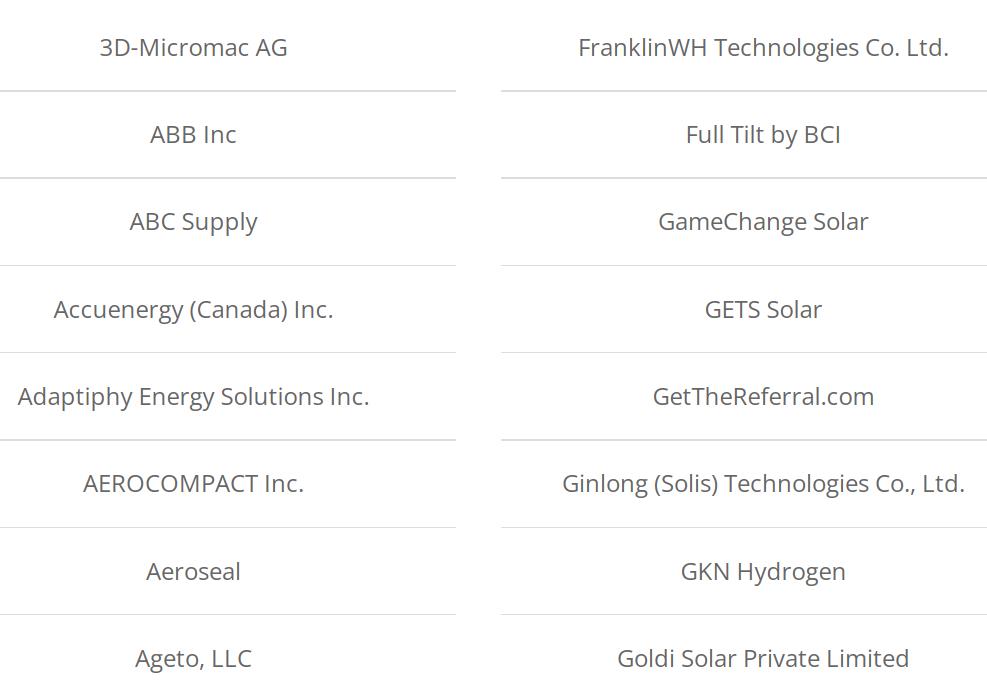Screen dimensions: 987x695
Task: Open the AEROCOMPACT Inc. listing
Action: point(193,484)
